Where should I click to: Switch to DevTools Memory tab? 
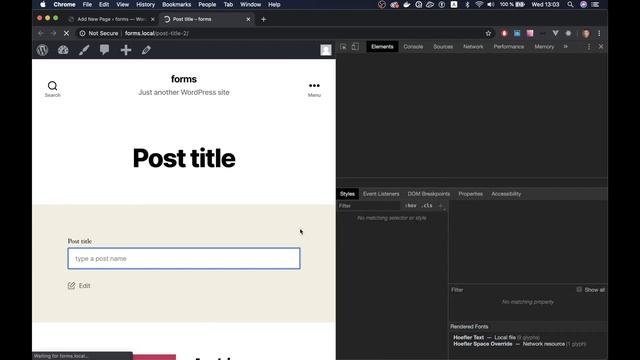pyautogui.click(x=544, y=47)
